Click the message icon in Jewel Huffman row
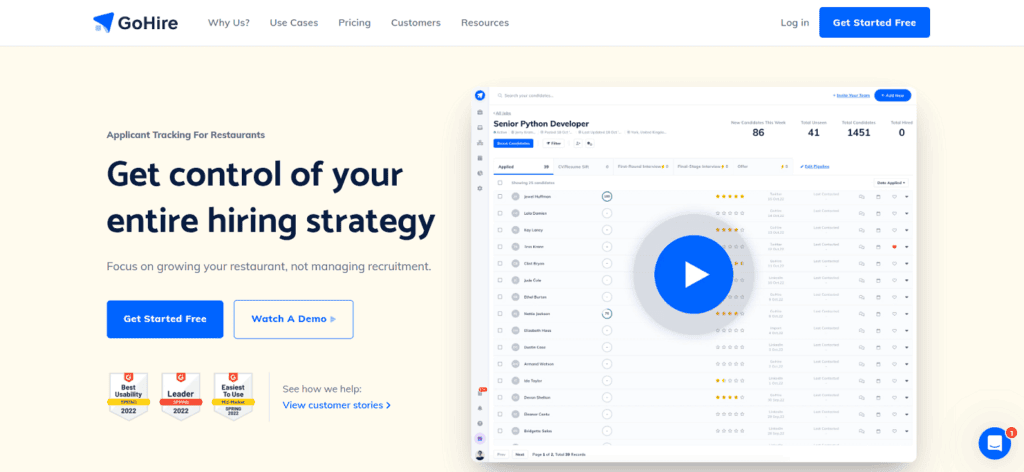Image resolution: width=1024 pixels, height=472 pixels. (861, 197)
